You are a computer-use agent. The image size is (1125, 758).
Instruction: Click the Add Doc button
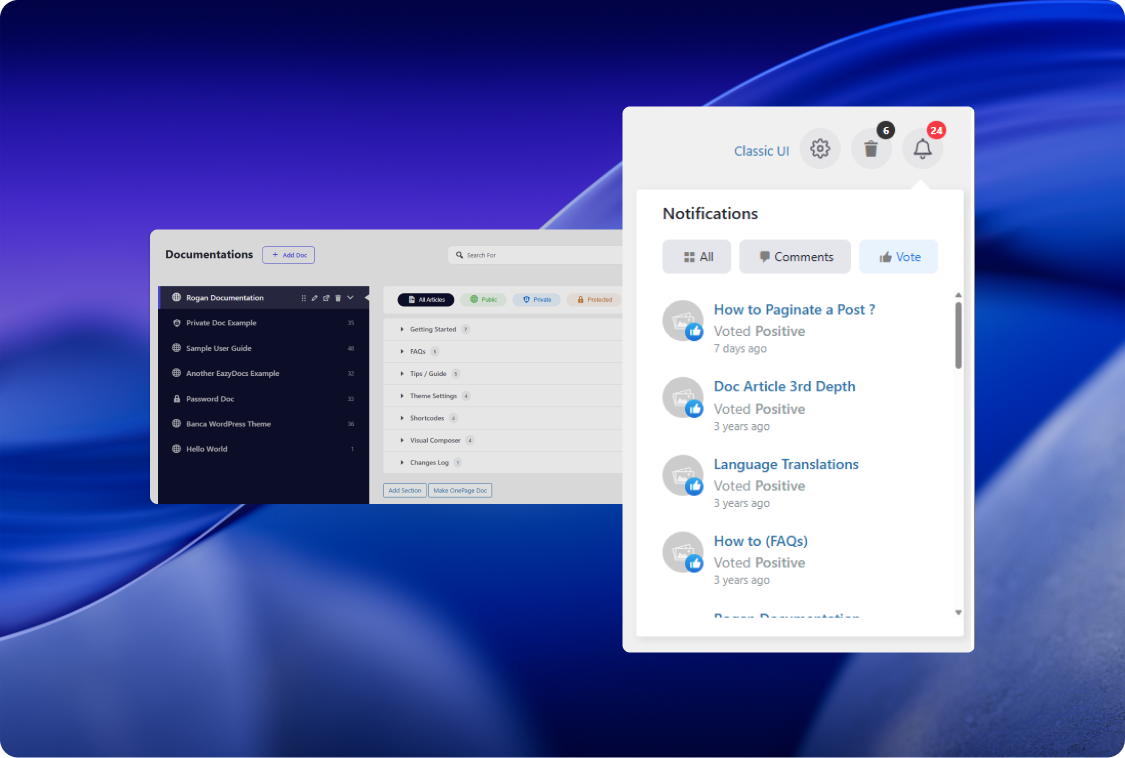288,255
